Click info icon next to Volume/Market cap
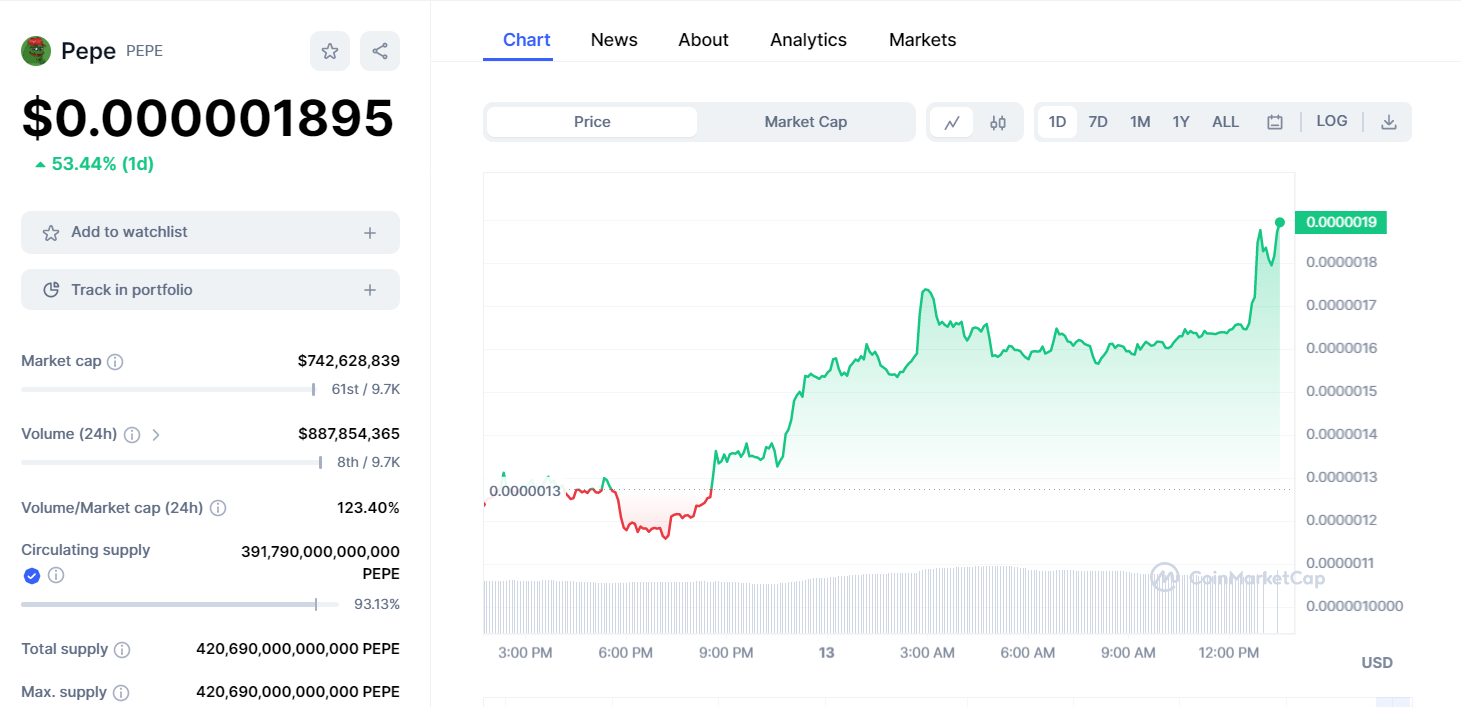Viewport: 1461px width, 707px height. coord(218,508)
